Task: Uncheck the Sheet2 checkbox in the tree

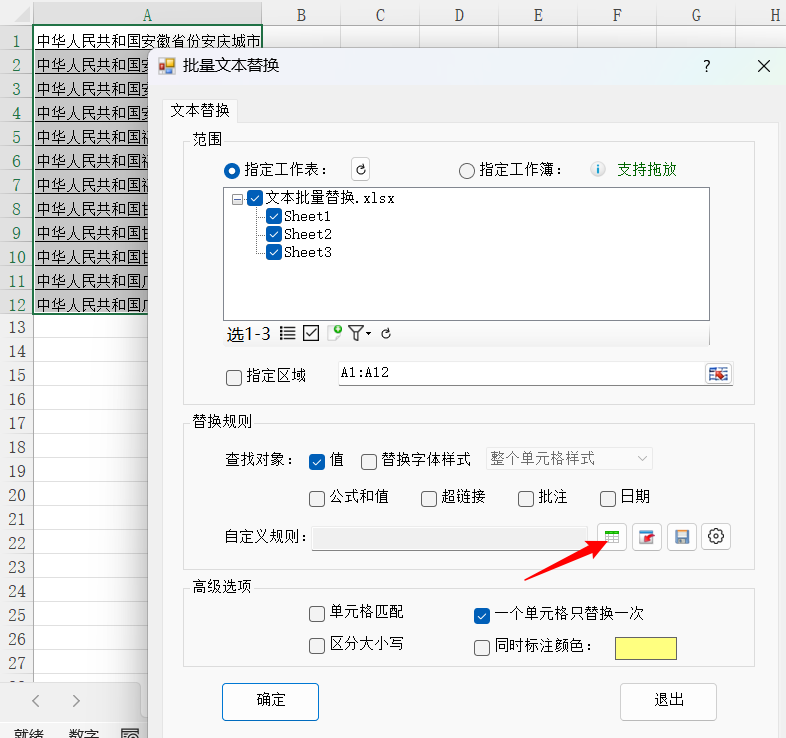Action: (x=274, y=234)
